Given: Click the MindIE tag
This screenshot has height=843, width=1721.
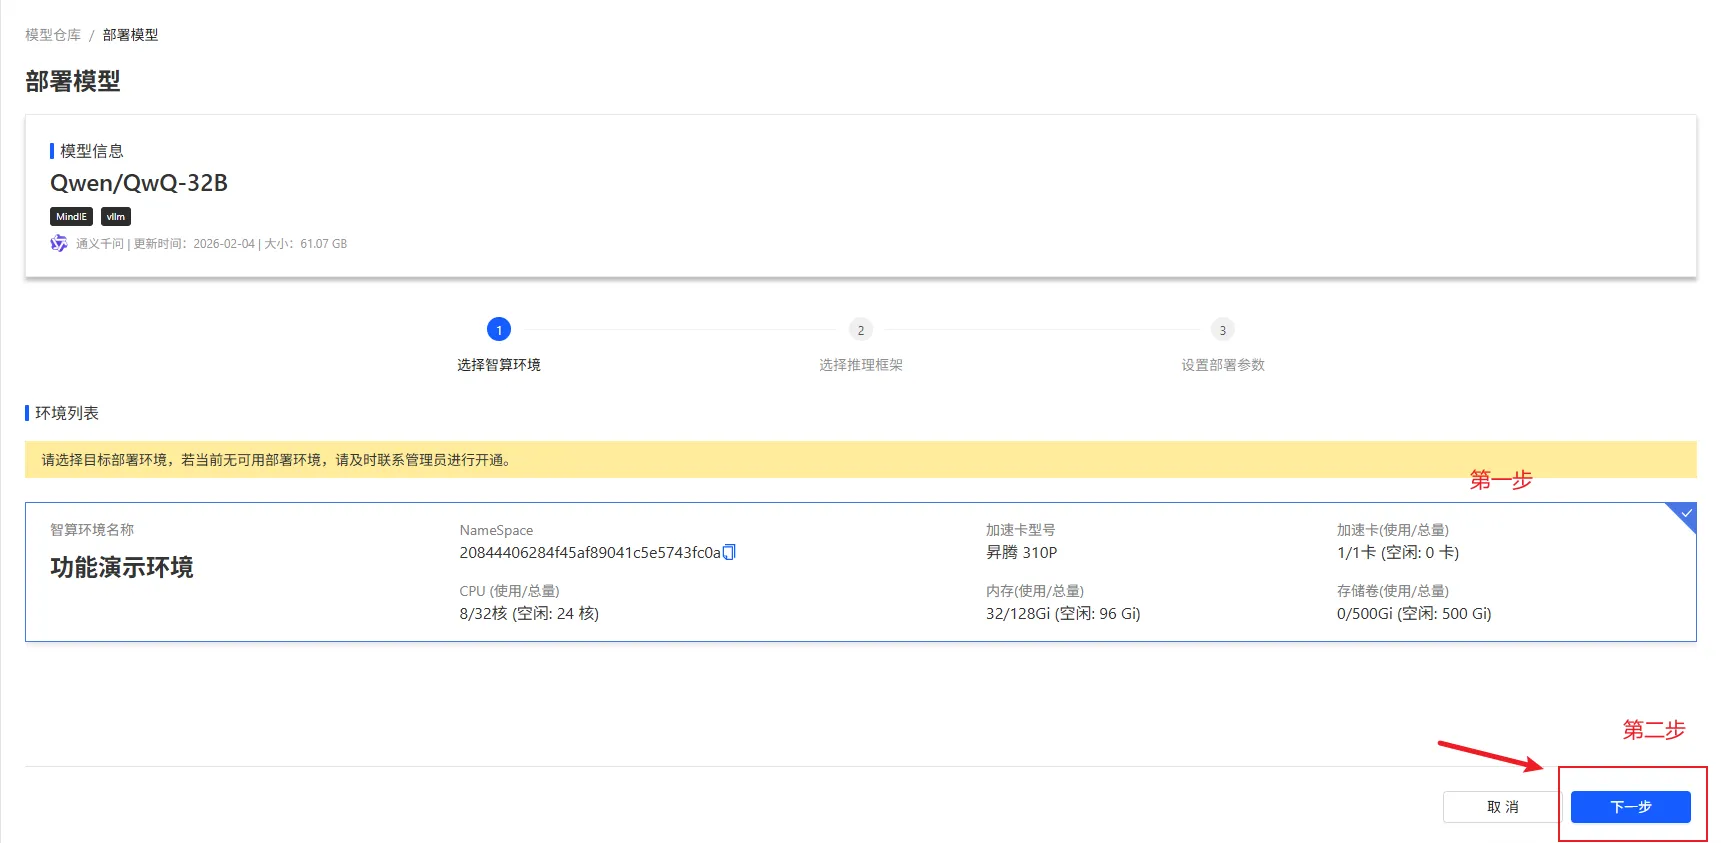Looking at the screenshot, I should [x=71, y=216].
